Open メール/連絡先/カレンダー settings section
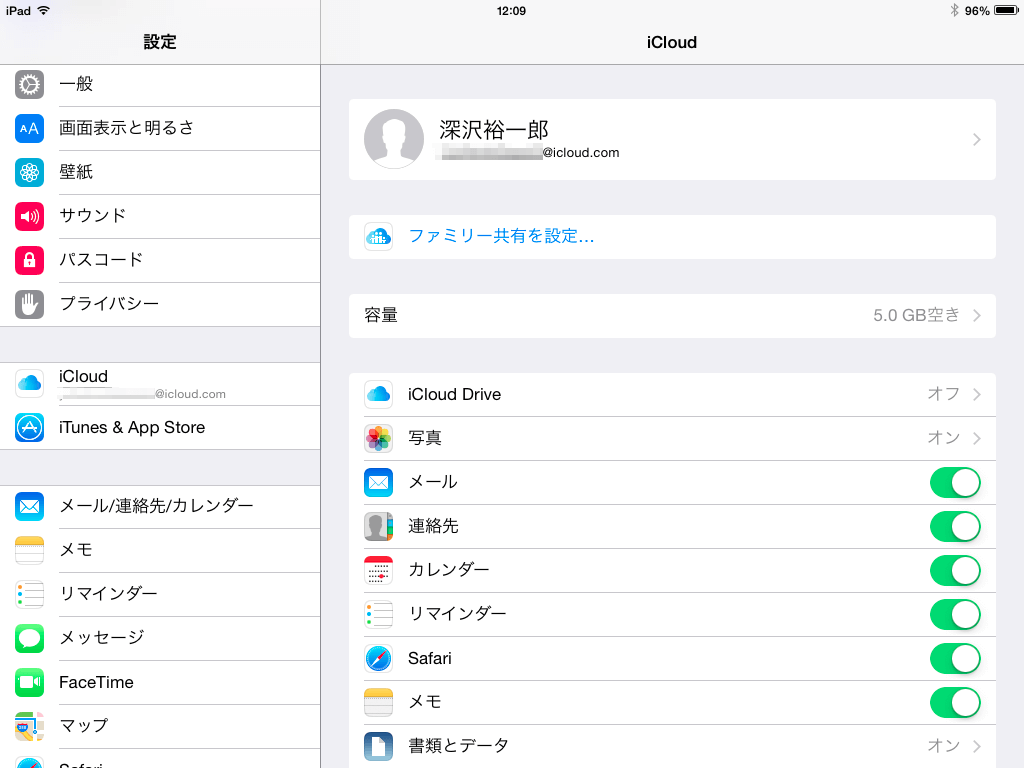1024x768 pixels. tap(150, 507)
